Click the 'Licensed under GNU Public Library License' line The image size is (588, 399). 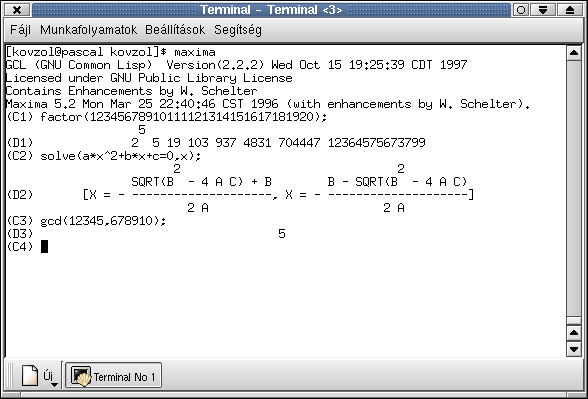point(149,78)
